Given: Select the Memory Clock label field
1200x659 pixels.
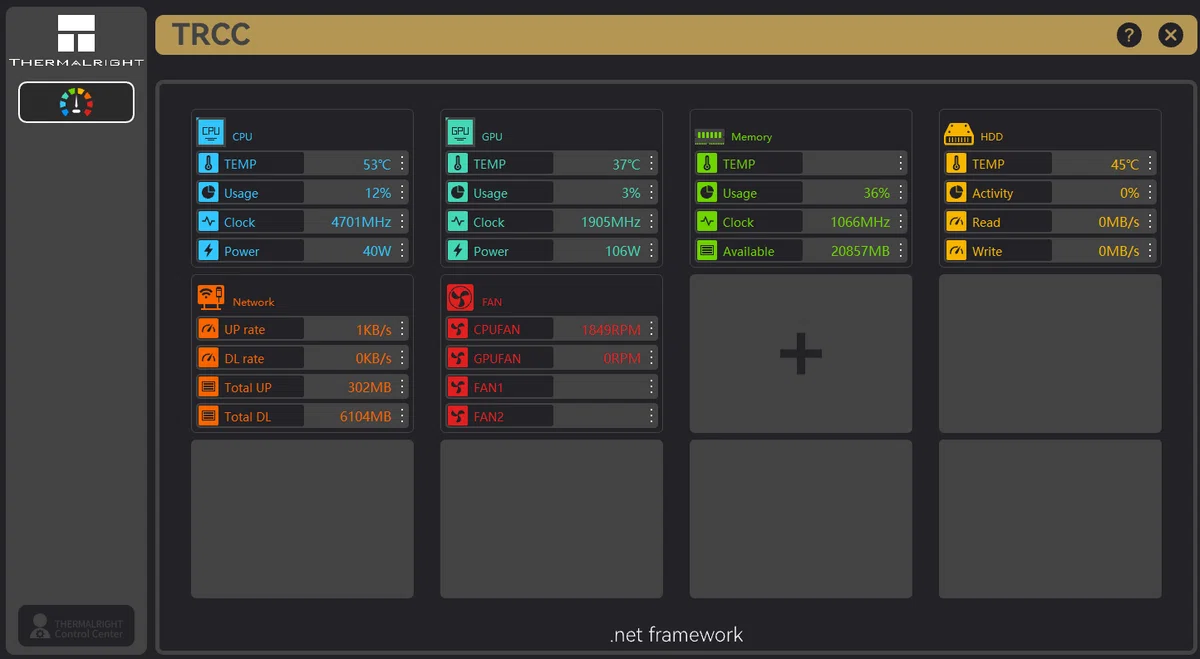Looking at the screenshot, I should point(761,221).
